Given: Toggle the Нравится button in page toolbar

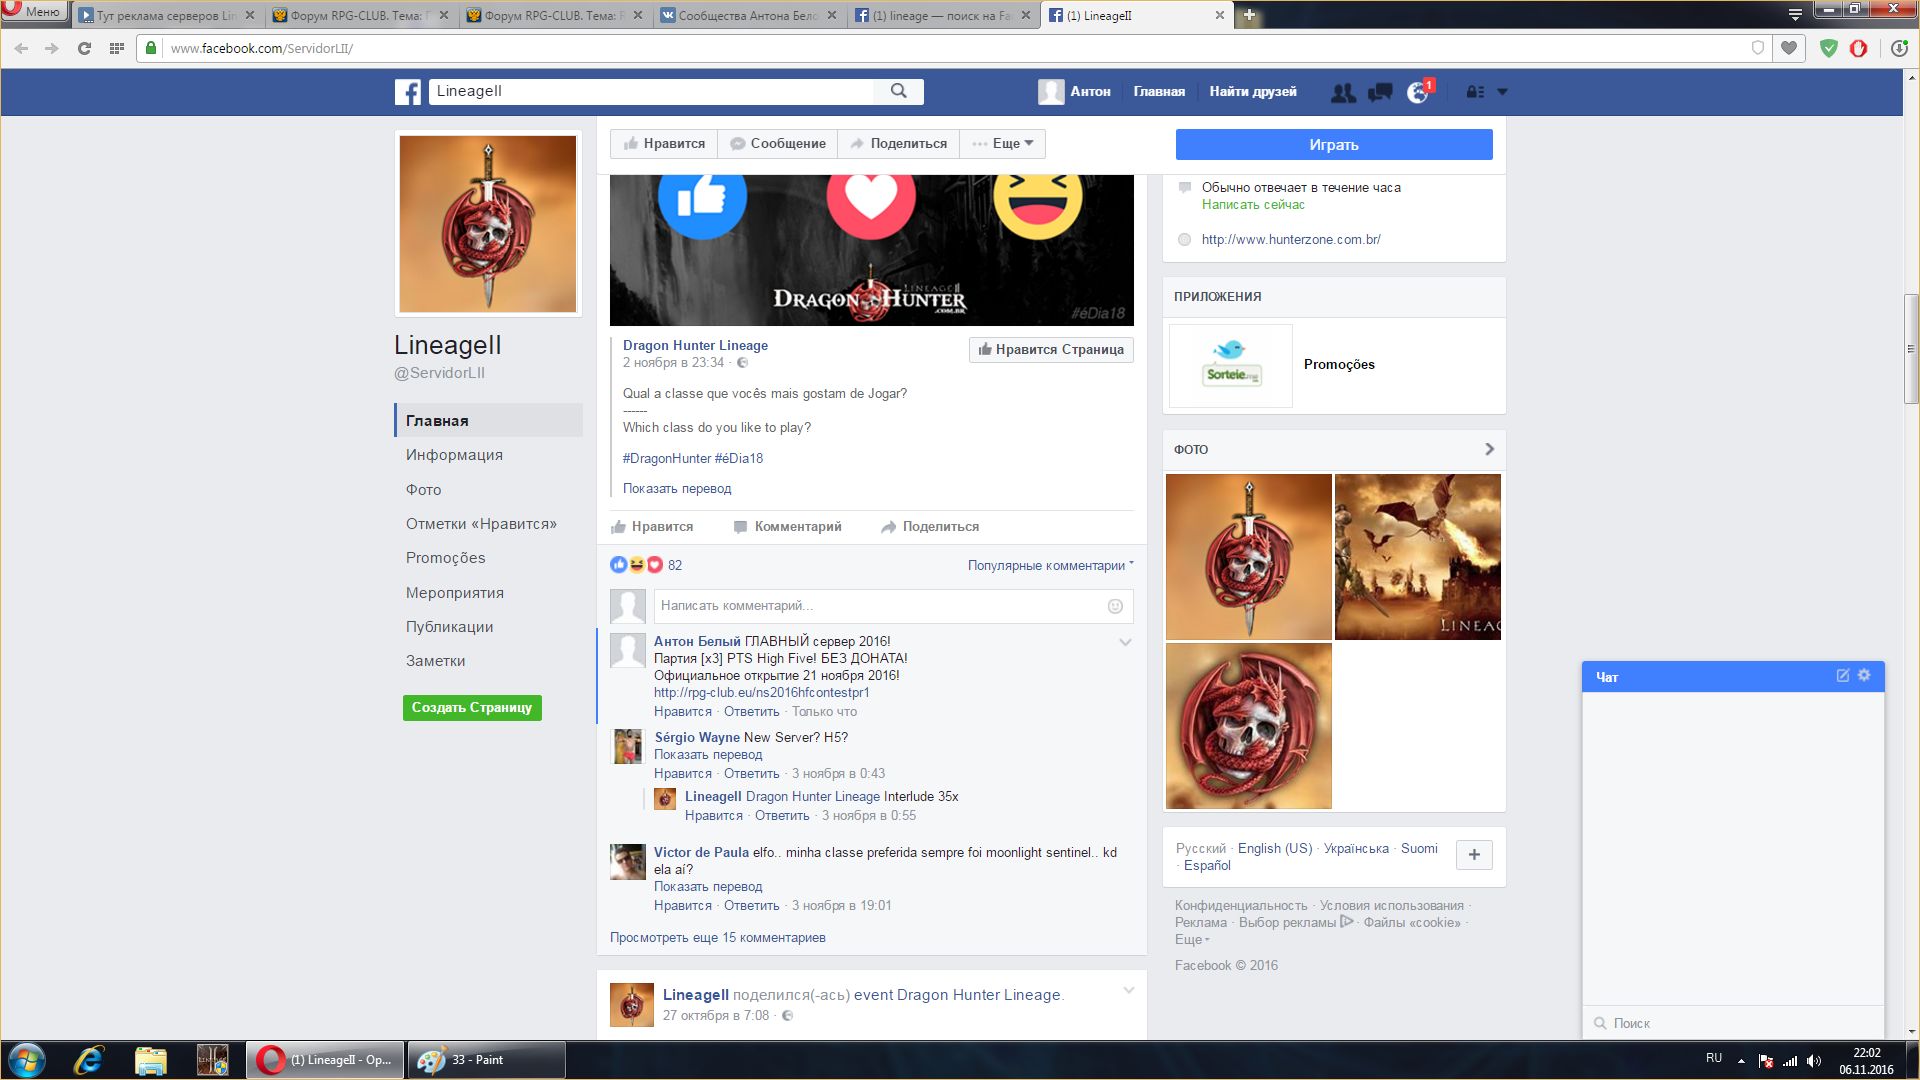Looking at the screenshot, I should [x=664, y=144].
